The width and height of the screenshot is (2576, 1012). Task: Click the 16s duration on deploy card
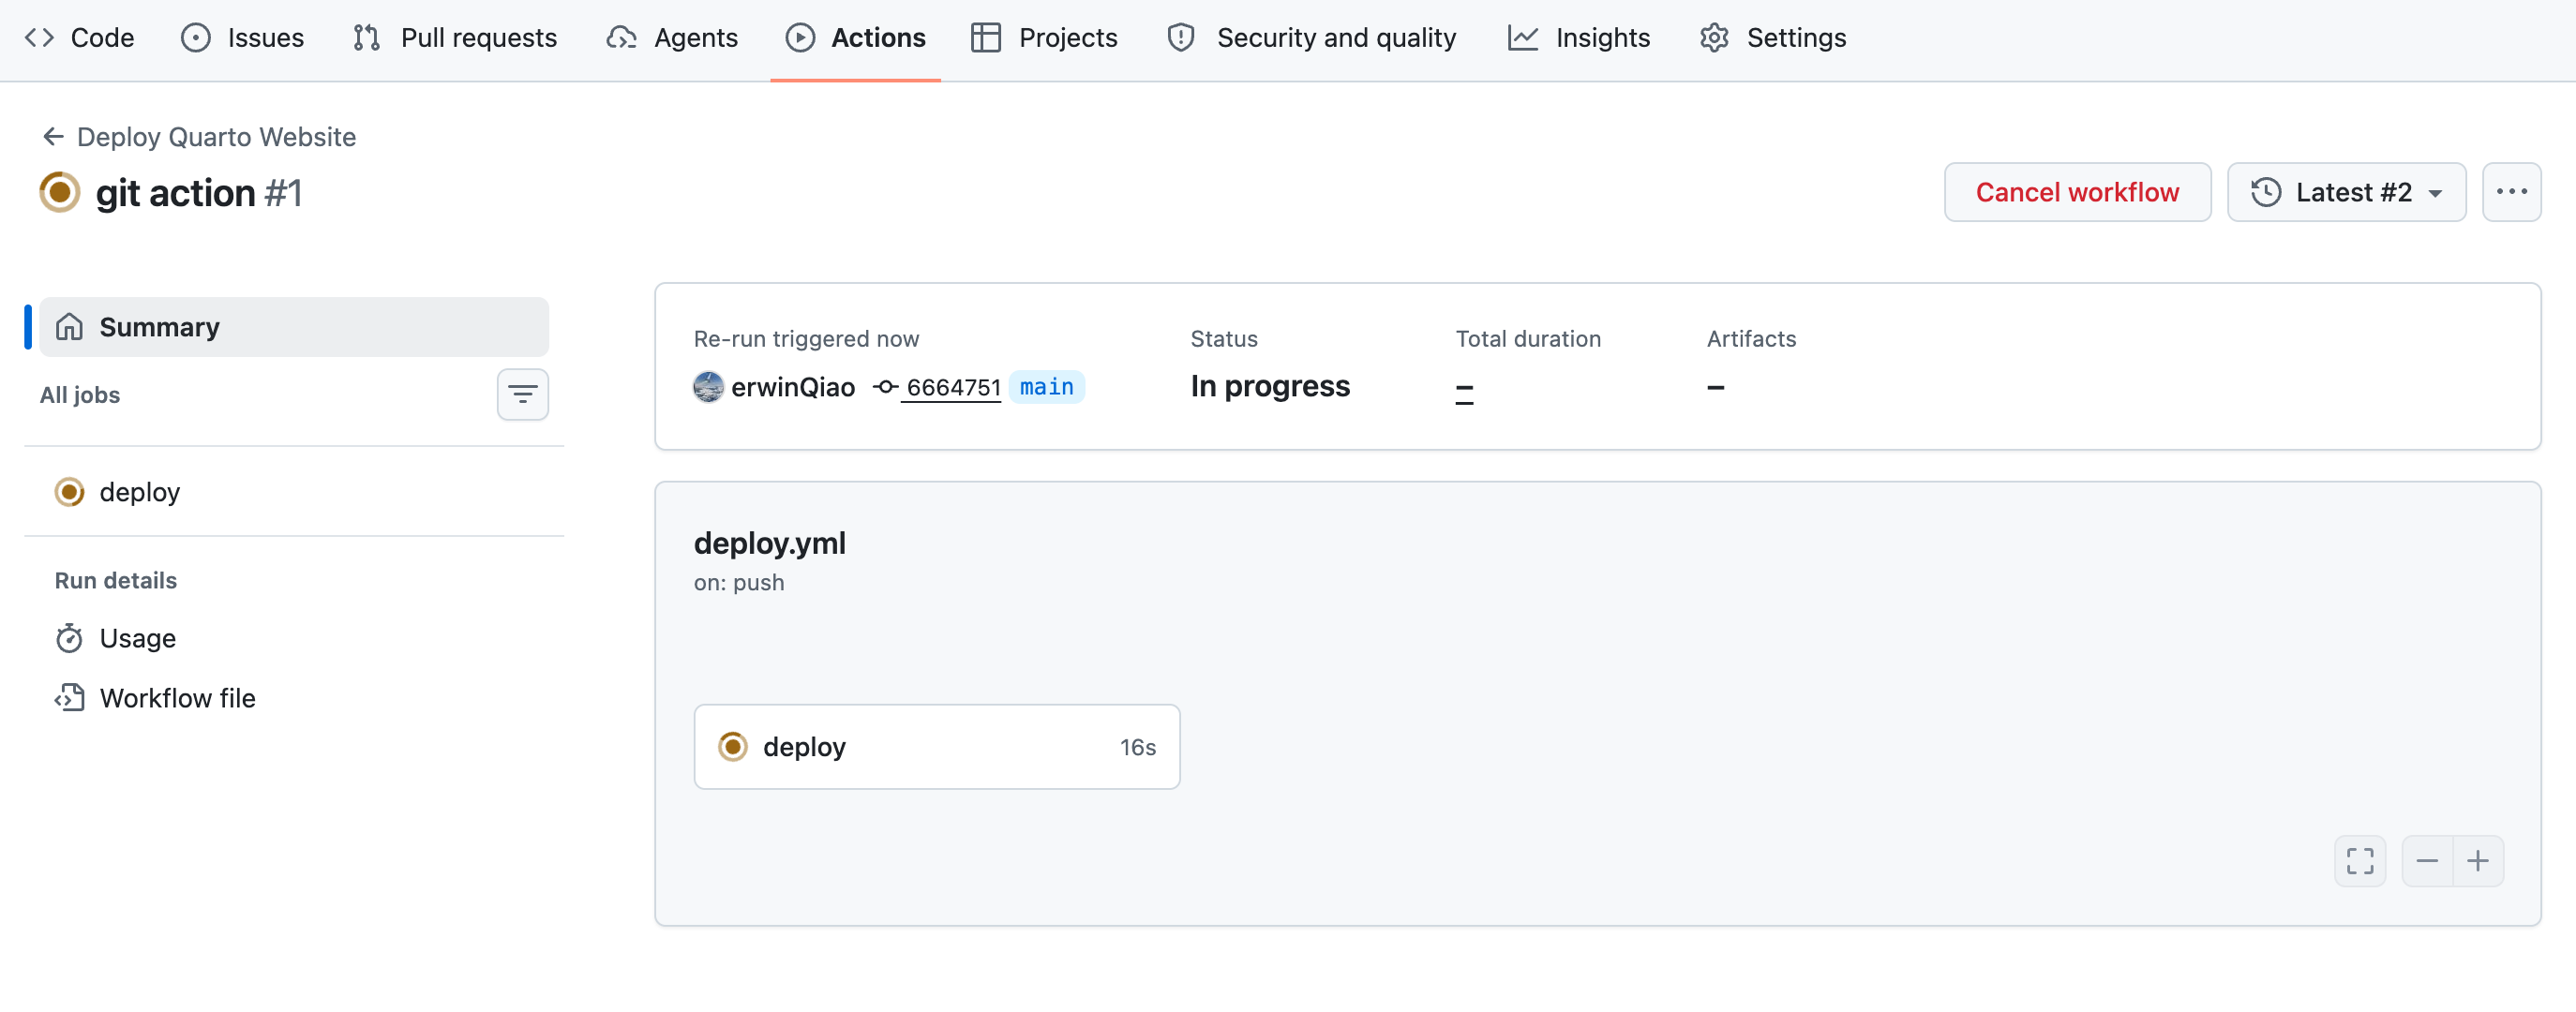(1138, 747)
